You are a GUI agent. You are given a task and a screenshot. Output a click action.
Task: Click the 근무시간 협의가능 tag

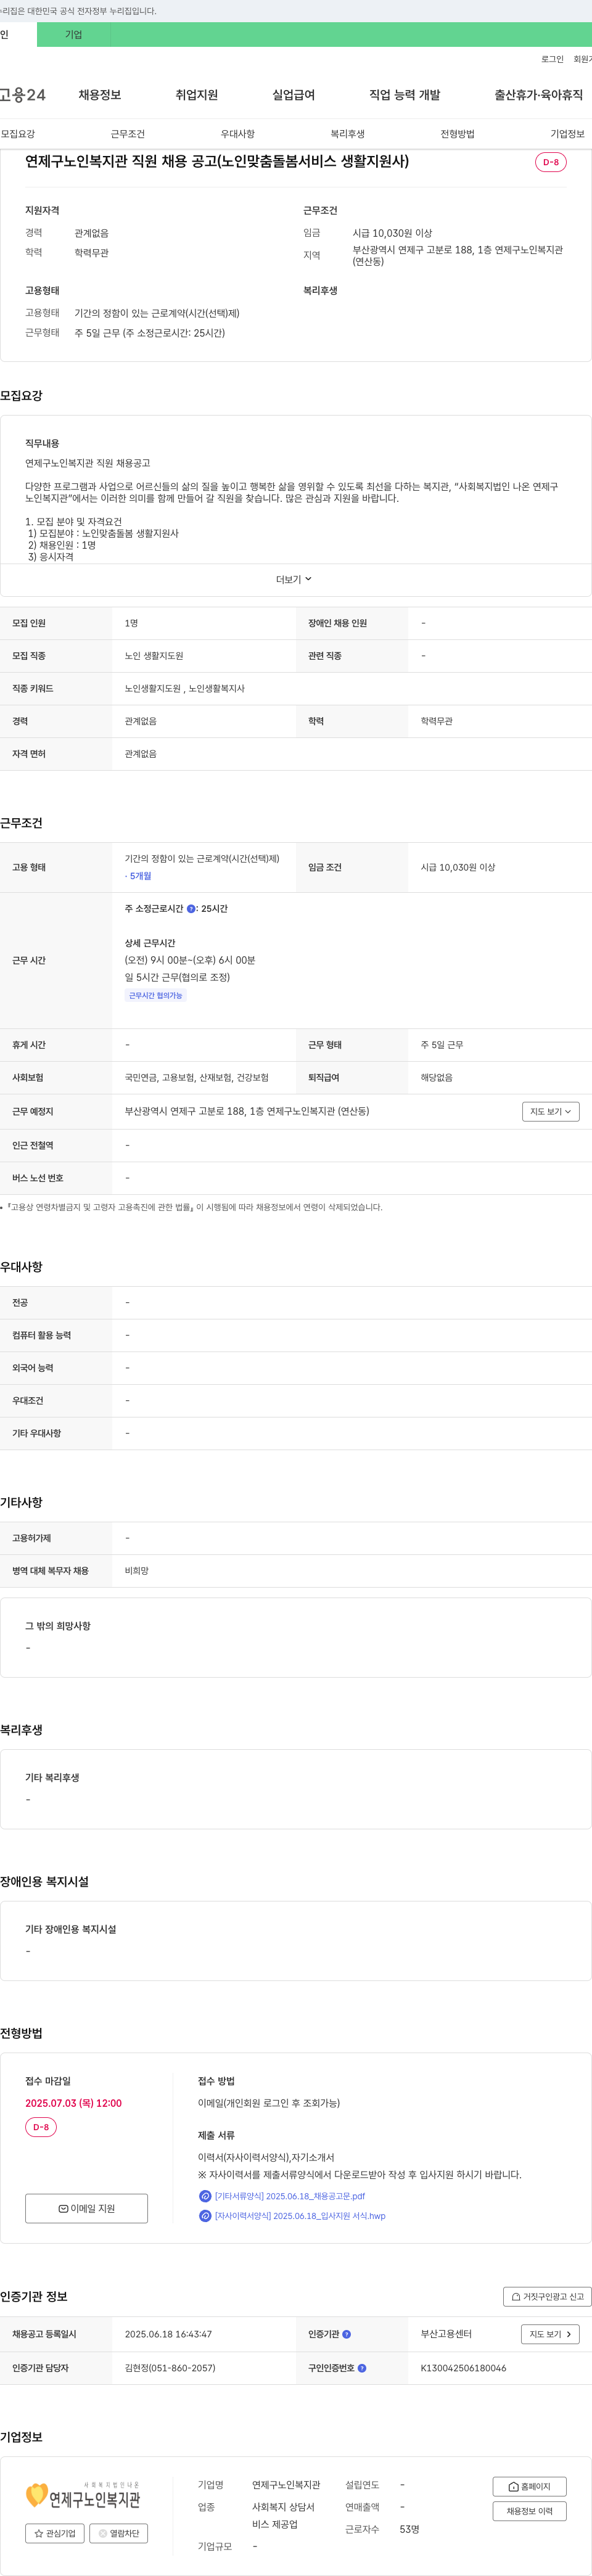coord(156,995)
